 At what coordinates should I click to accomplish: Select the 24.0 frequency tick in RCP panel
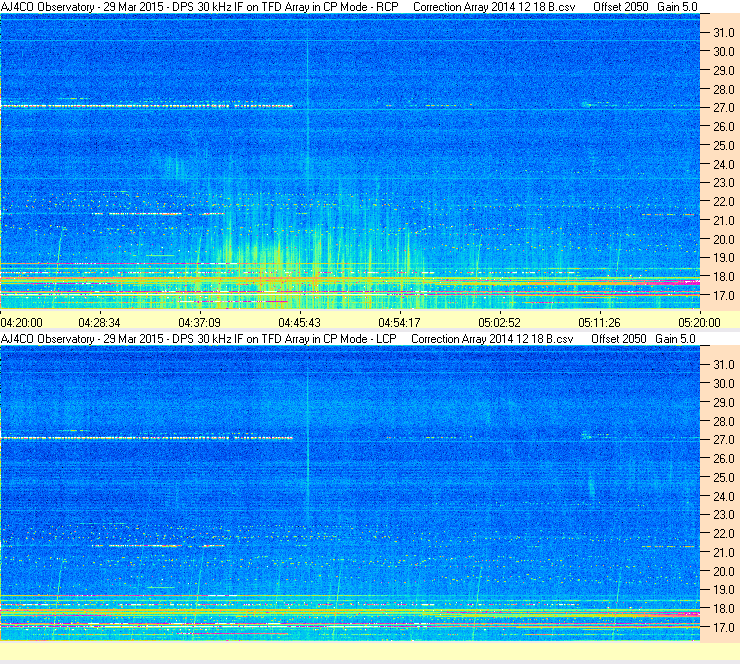tap(723, 165)
